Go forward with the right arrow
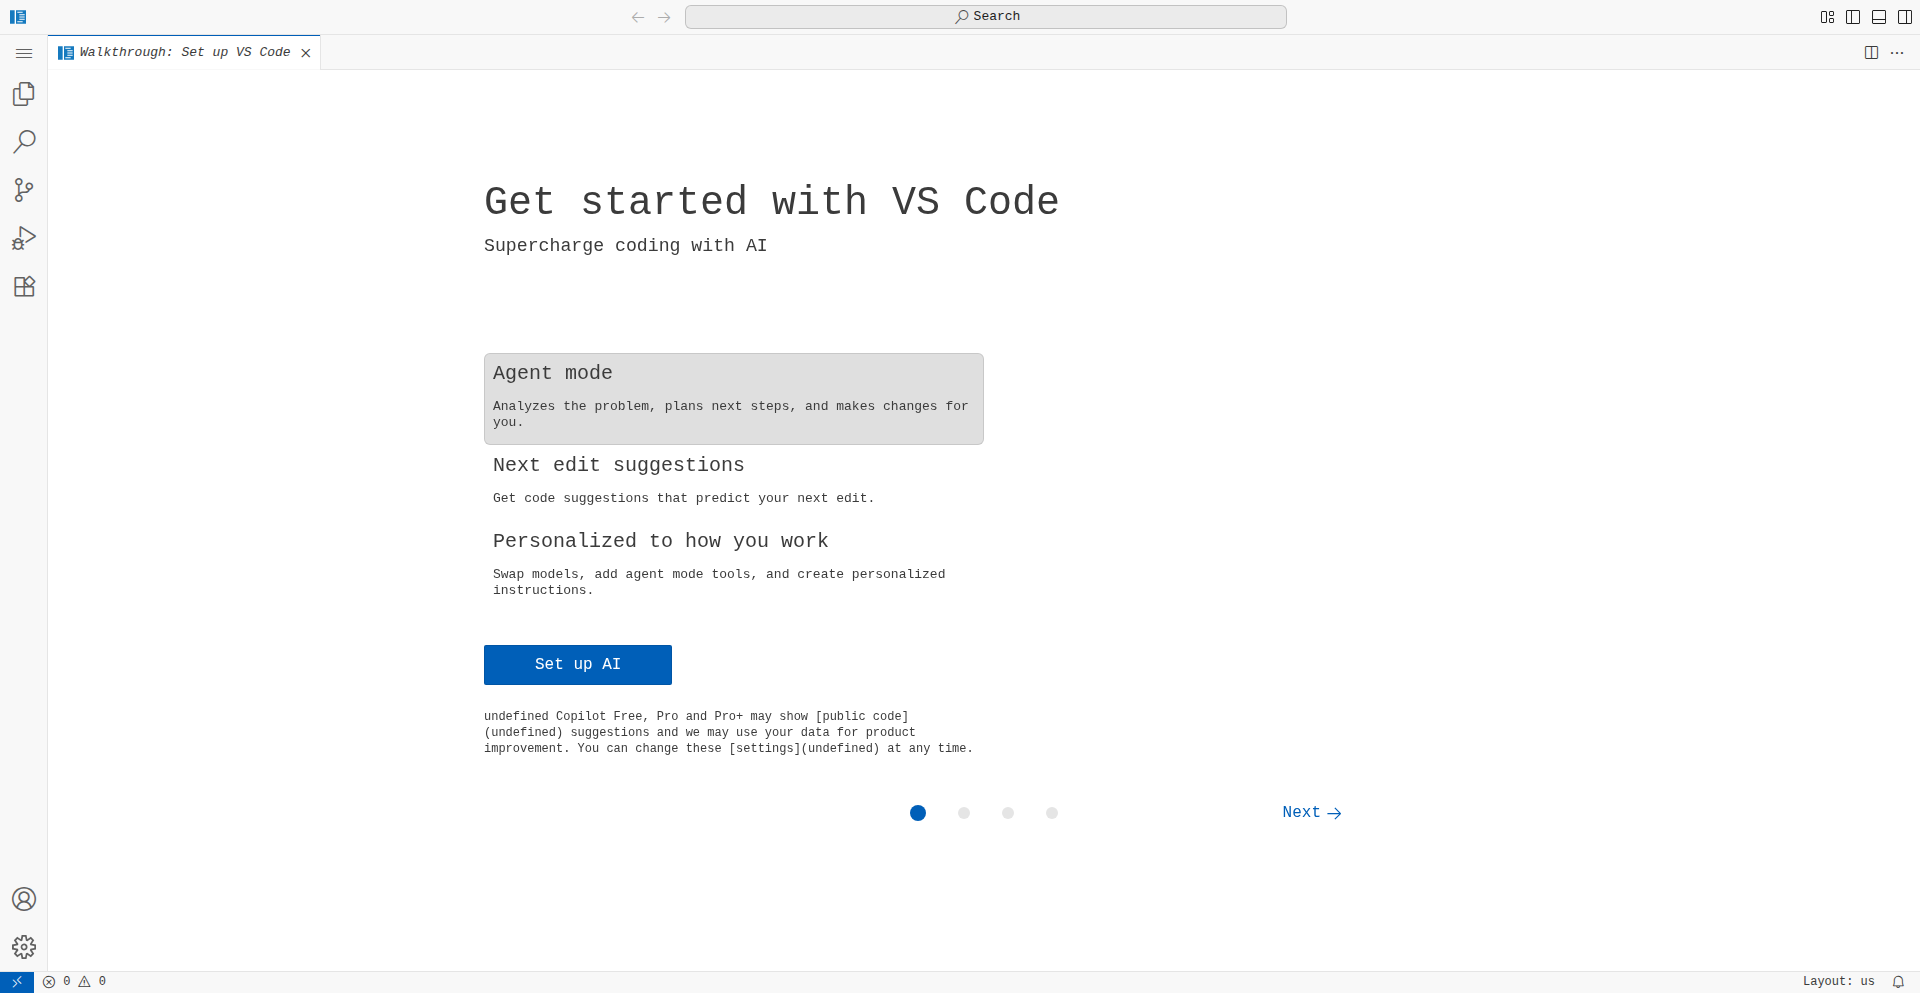 [x=664, y=17]
